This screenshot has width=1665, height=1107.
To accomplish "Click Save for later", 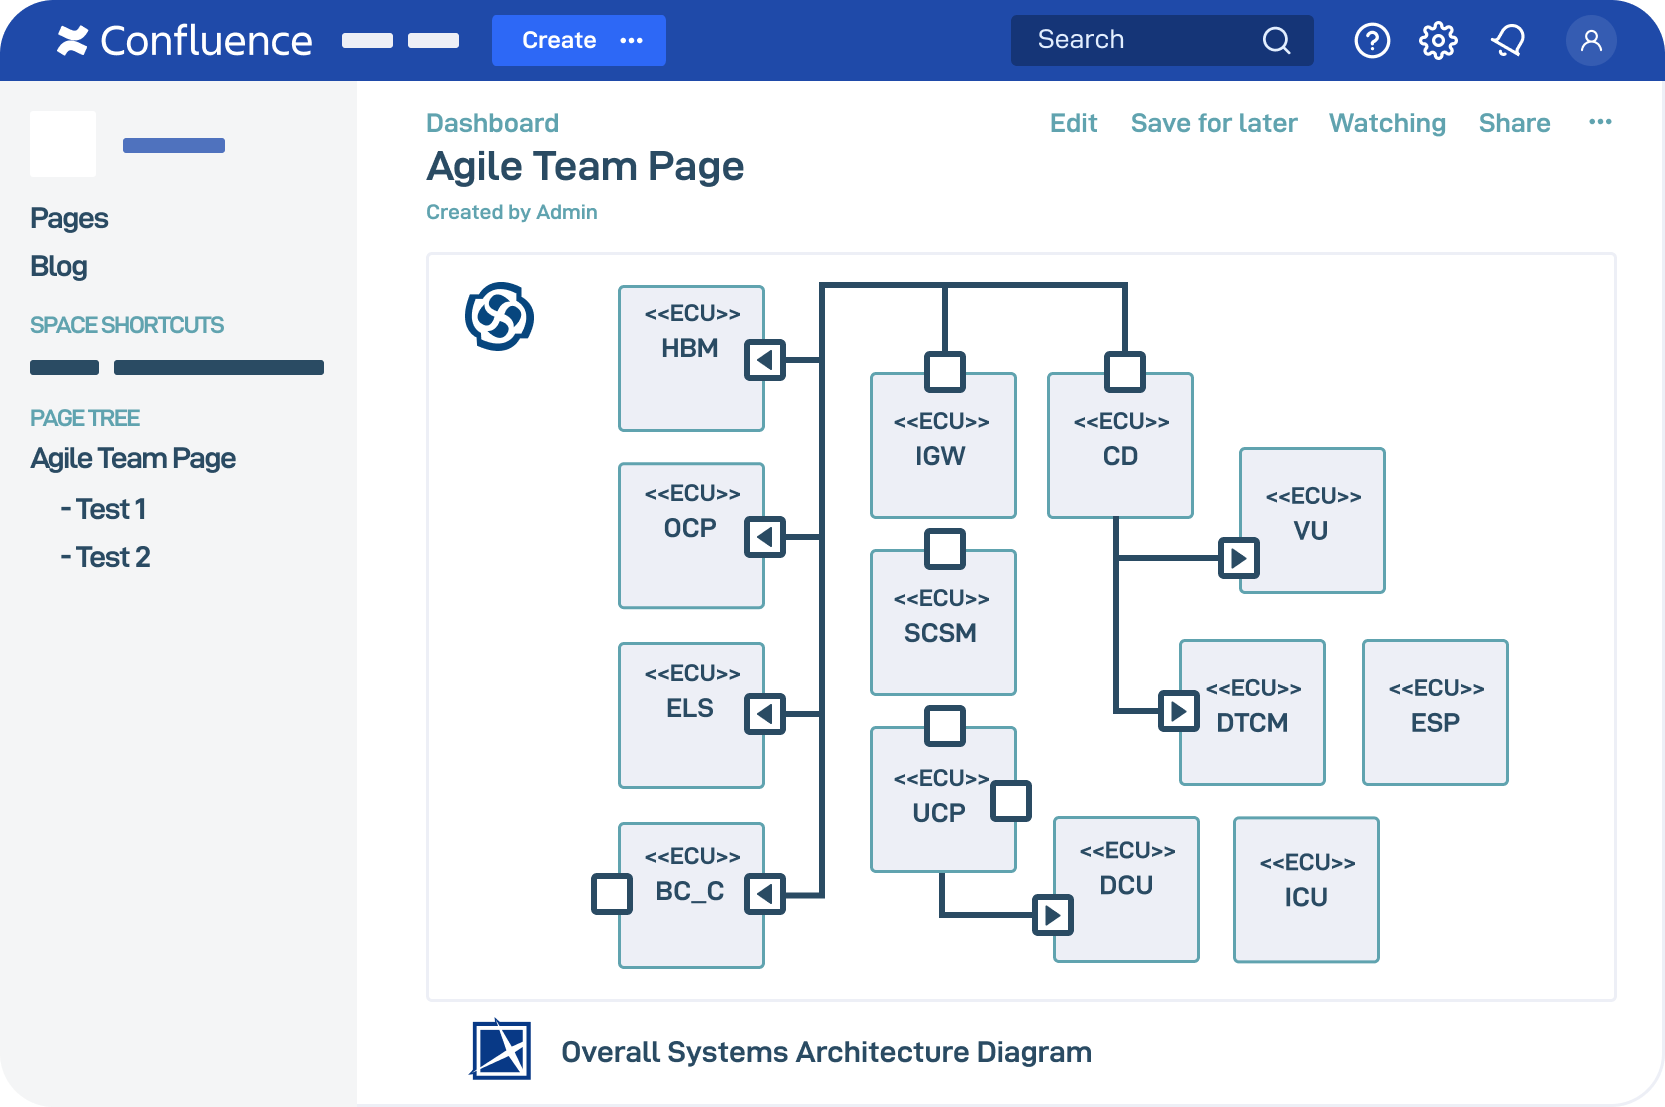I will pyautogui.click(x=1214, y=123).
